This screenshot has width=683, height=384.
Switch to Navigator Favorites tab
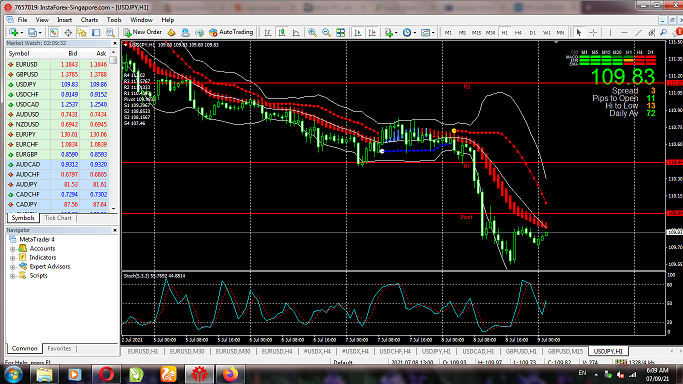coord(59,348)
